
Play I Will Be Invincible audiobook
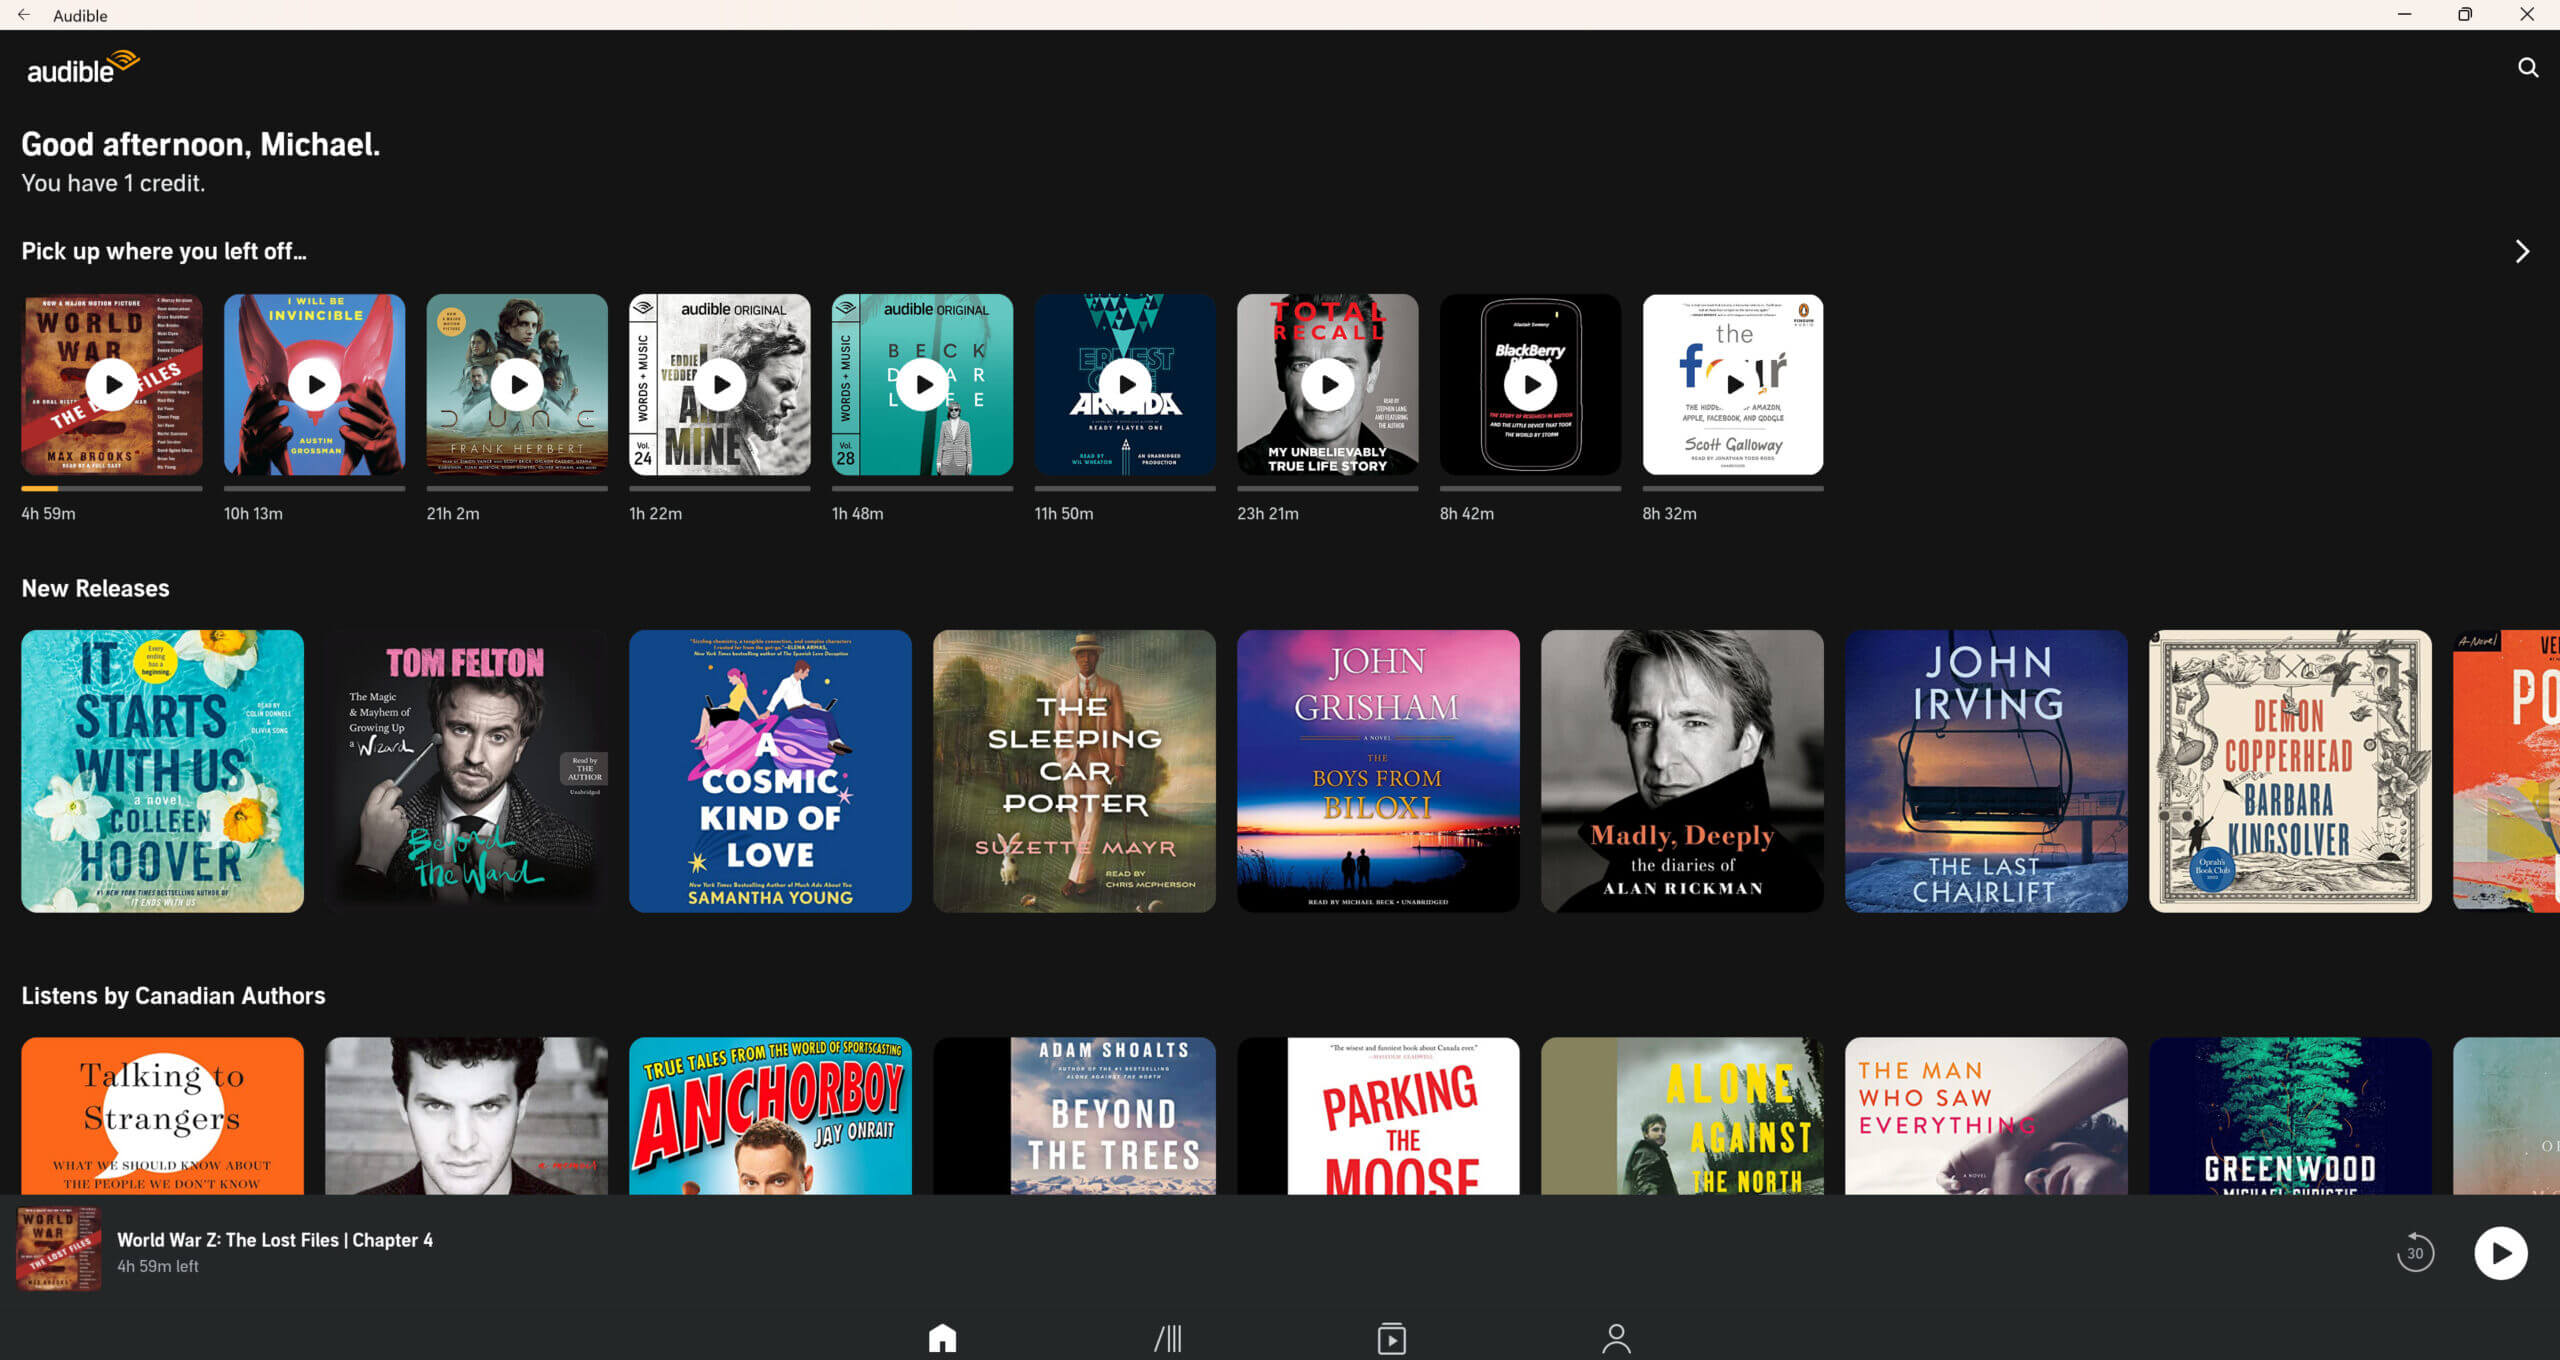pyautogui.click(x=315, y=384)
